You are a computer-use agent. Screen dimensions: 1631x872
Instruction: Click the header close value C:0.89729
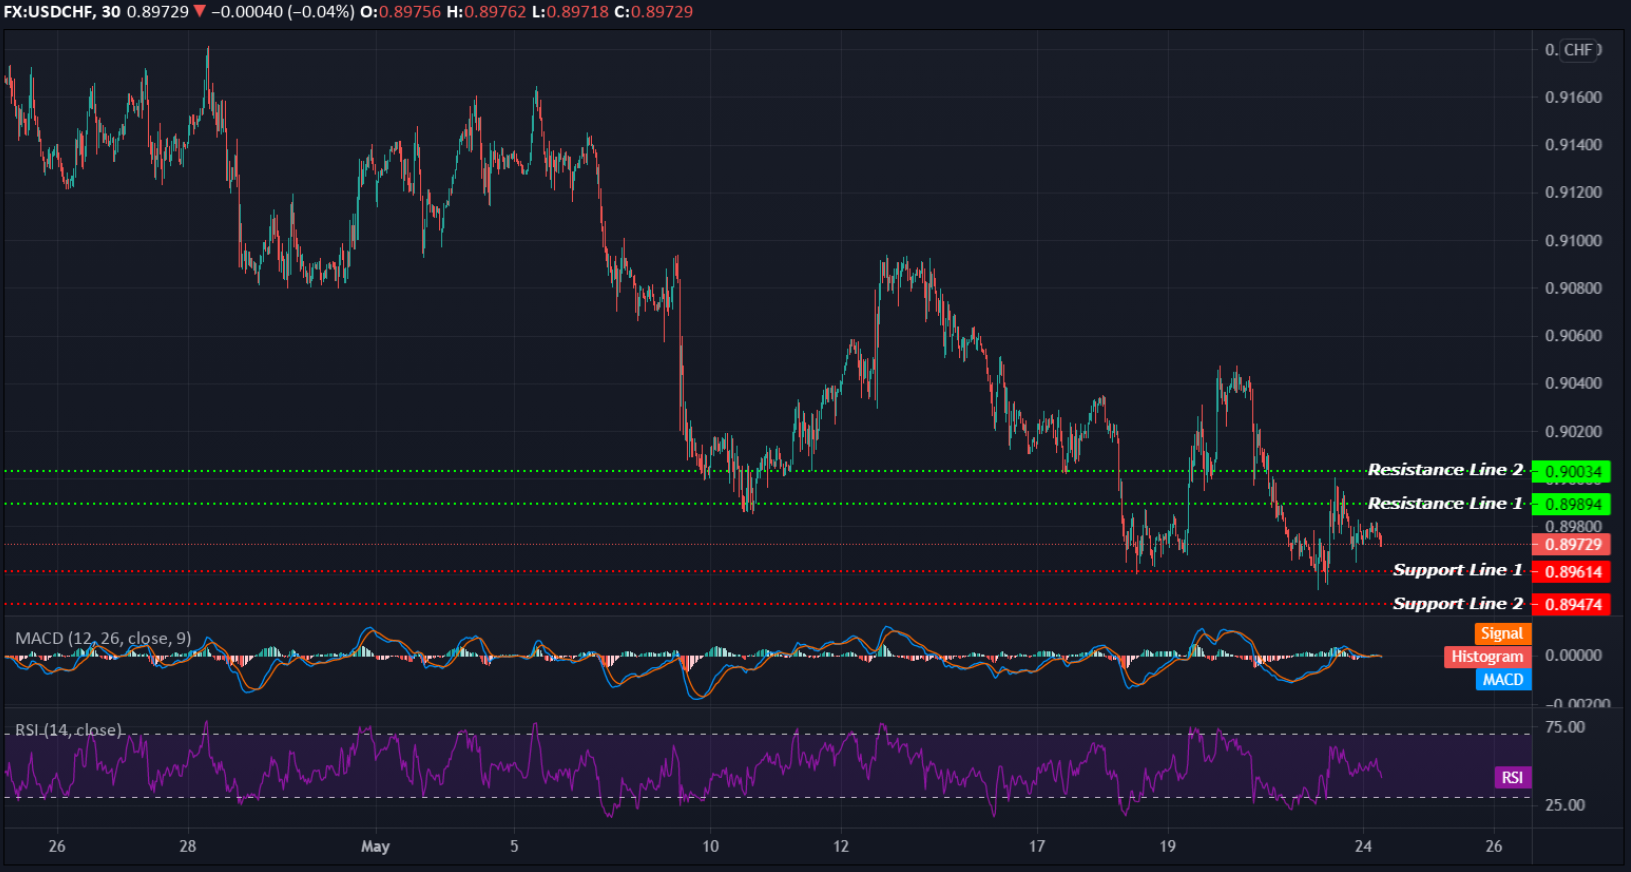tap(653, 12)
